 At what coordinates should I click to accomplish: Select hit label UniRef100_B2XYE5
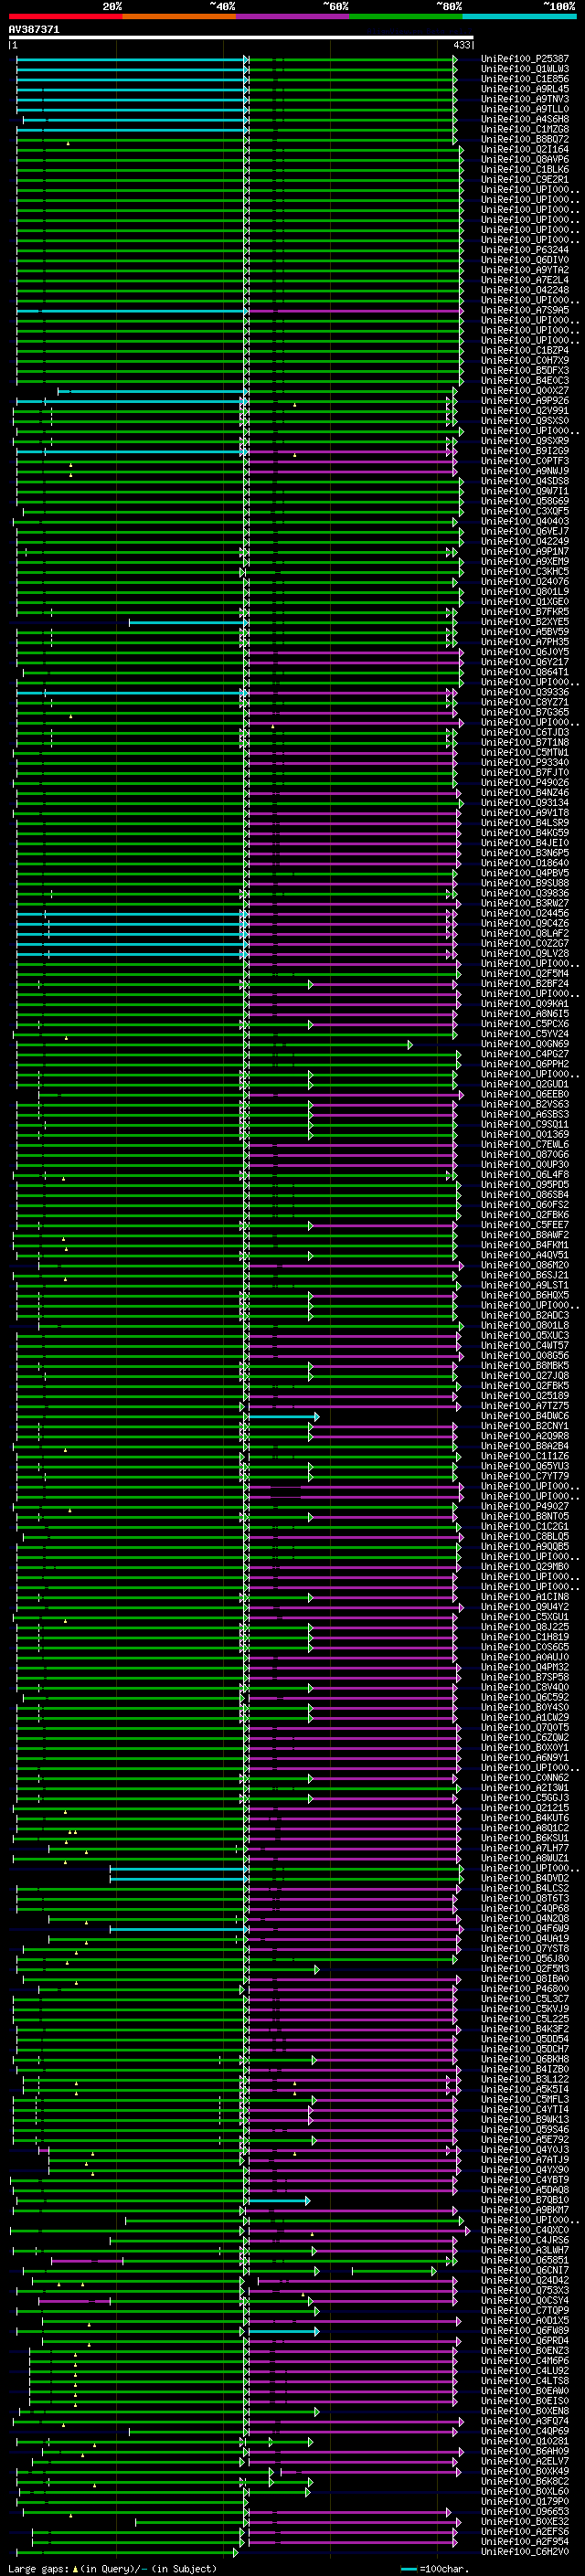[525, 622]
